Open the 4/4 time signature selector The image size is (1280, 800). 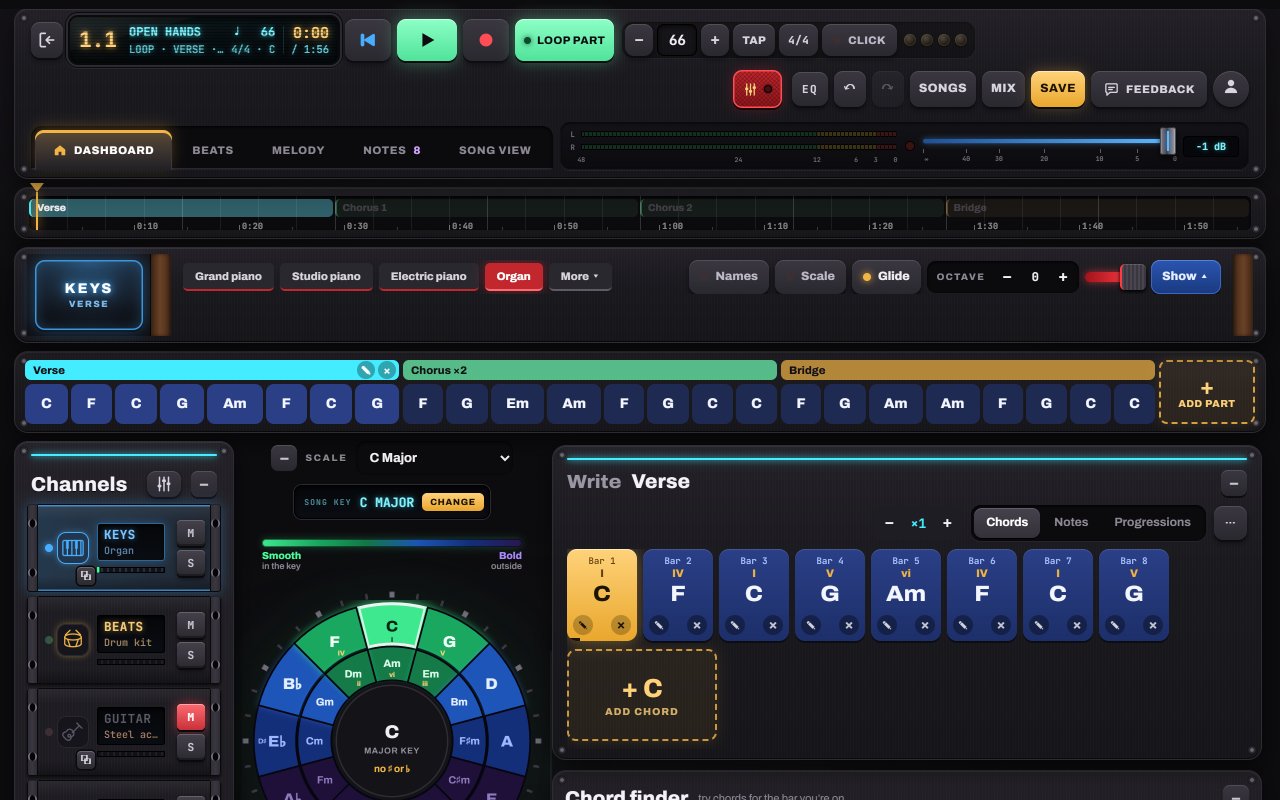click(x=798, y=40)
